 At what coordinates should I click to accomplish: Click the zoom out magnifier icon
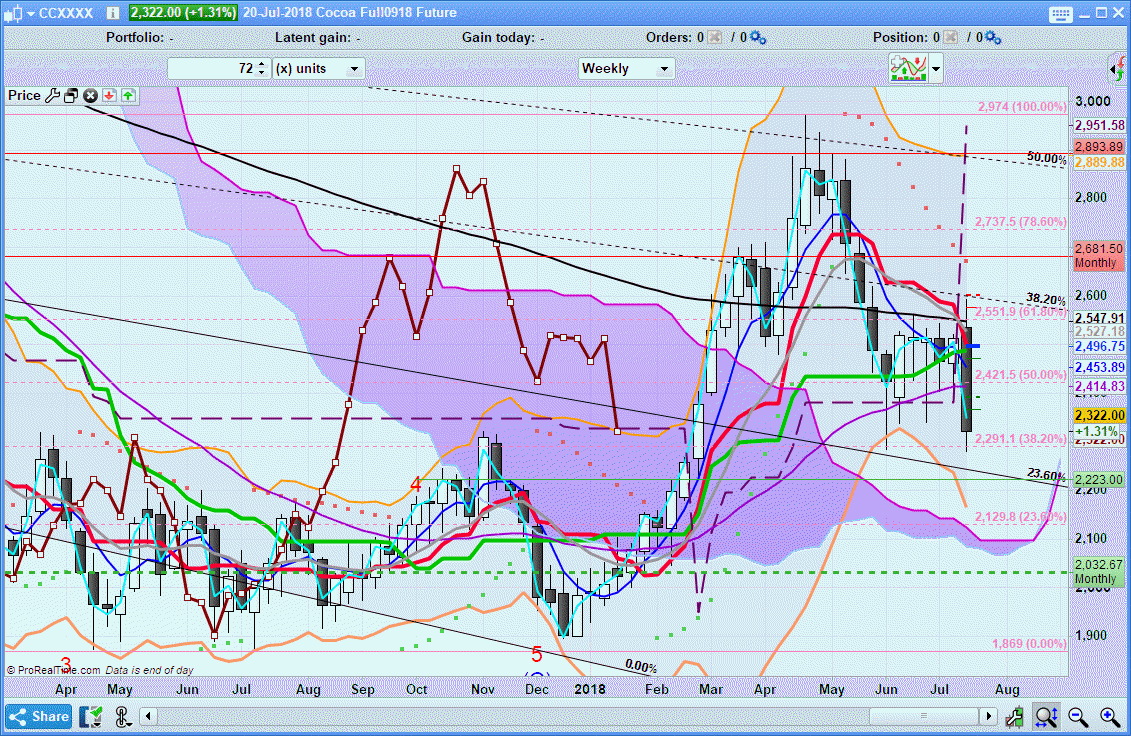pos(1078,717)
